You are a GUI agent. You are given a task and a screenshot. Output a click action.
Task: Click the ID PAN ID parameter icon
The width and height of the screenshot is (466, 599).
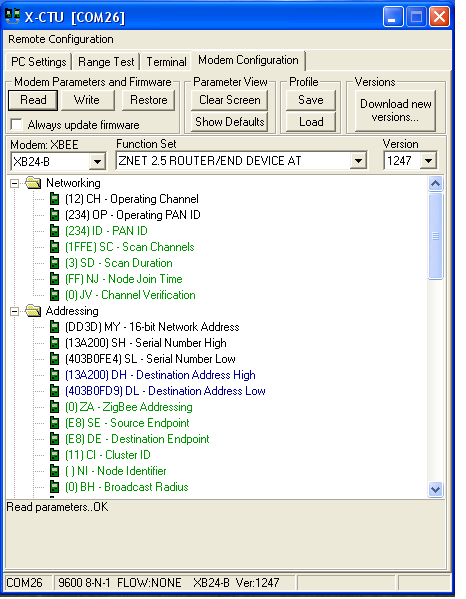coord(55,231)
